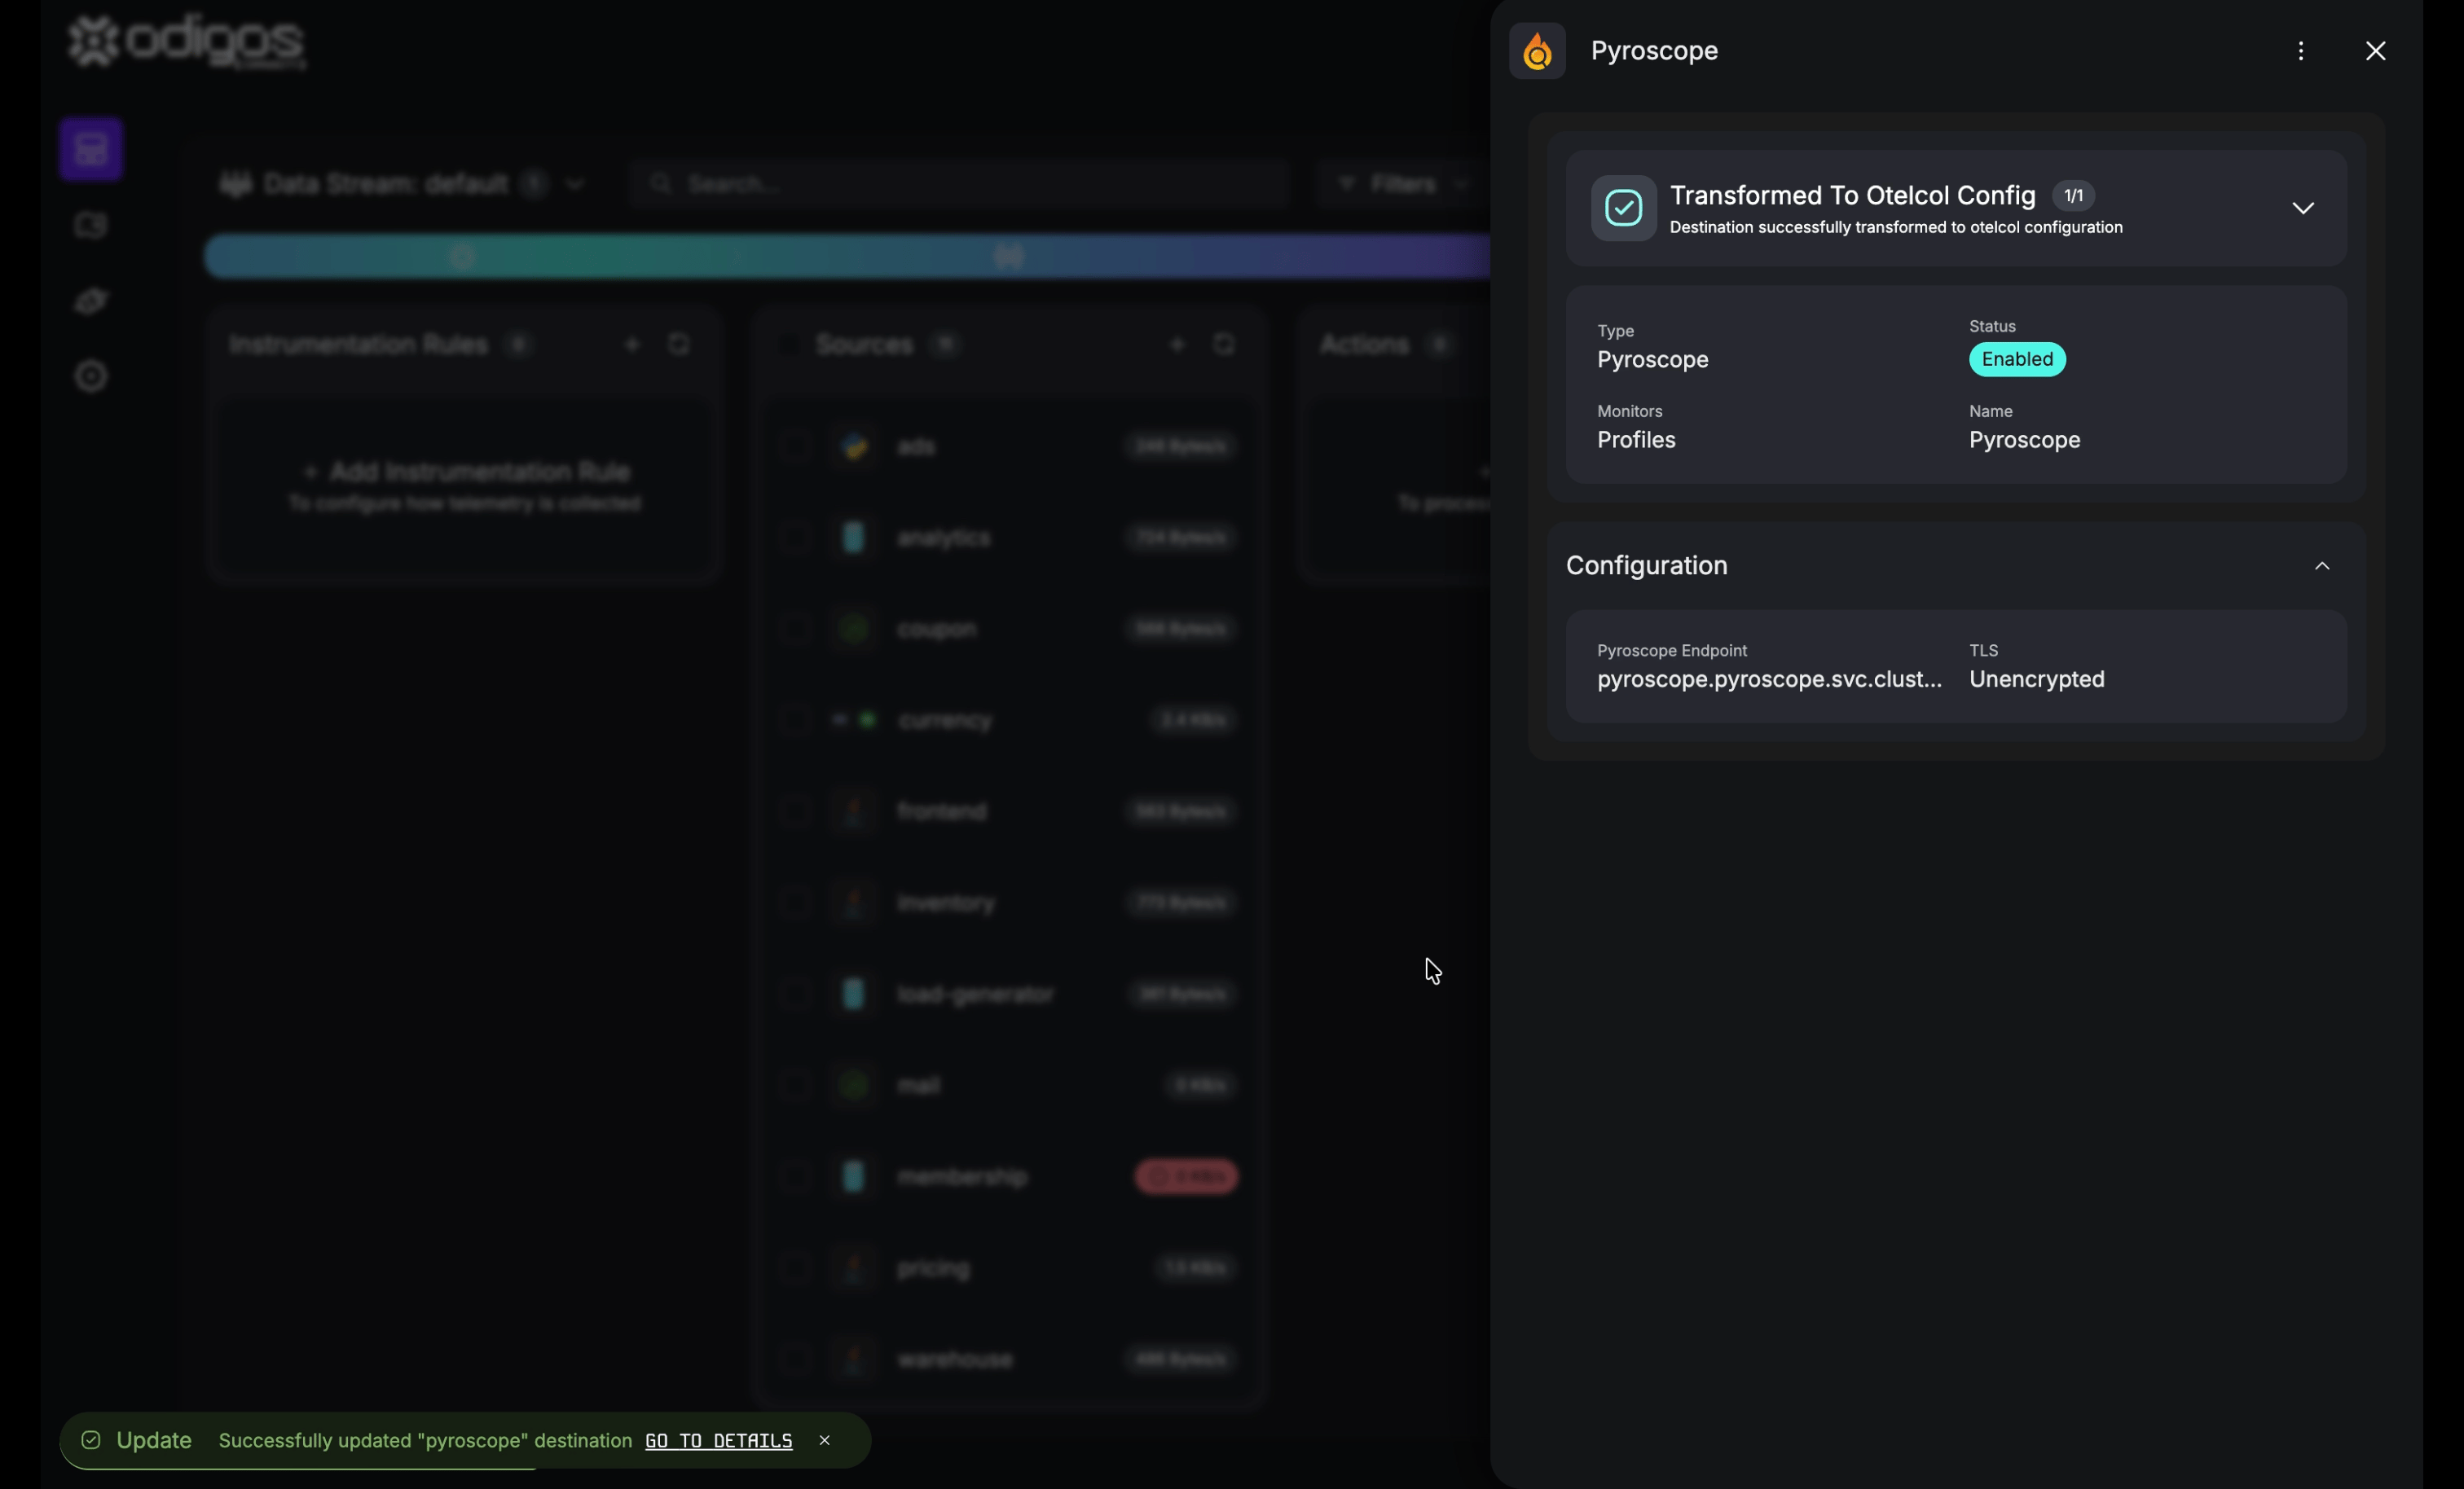Add a new source with the plus icon
This screenshot has height=1489, width=2464.
pyautogui.click(x=1177, y=345)
